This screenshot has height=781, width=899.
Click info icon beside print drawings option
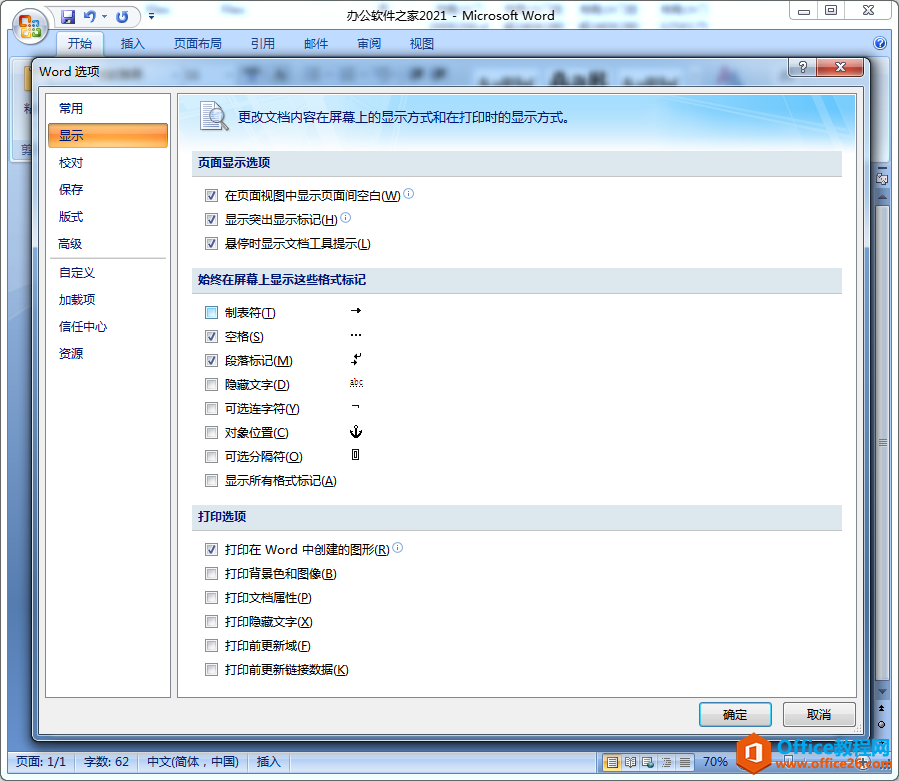point(397,548)
